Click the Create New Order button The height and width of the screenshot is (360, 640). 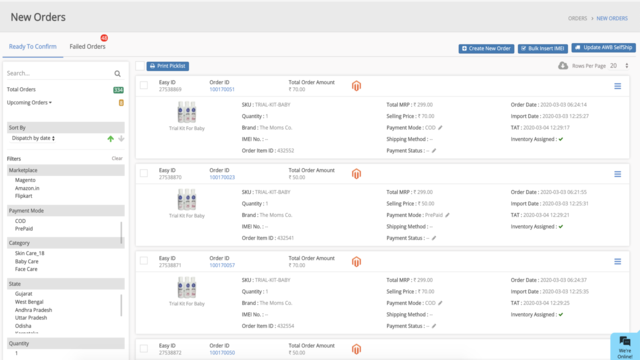coord(486,49)
